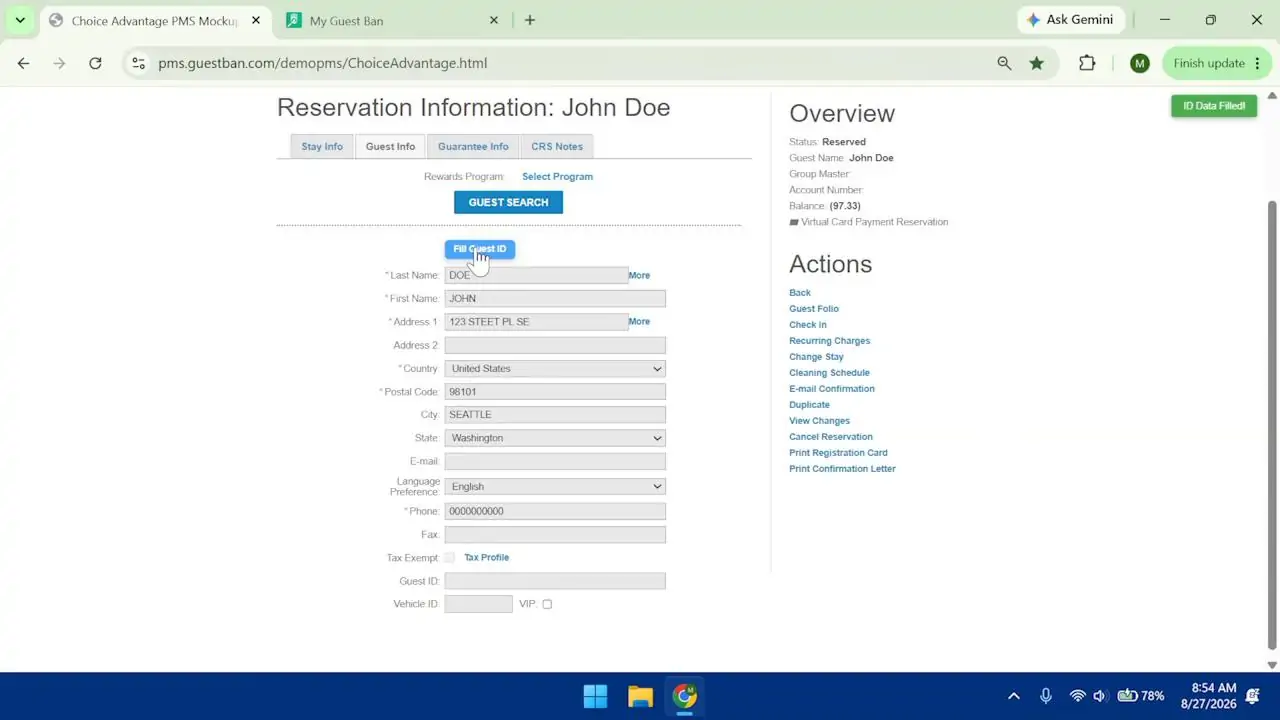Open the Guest Folio link
1280x720 pixels.
(x=814, y=309)
